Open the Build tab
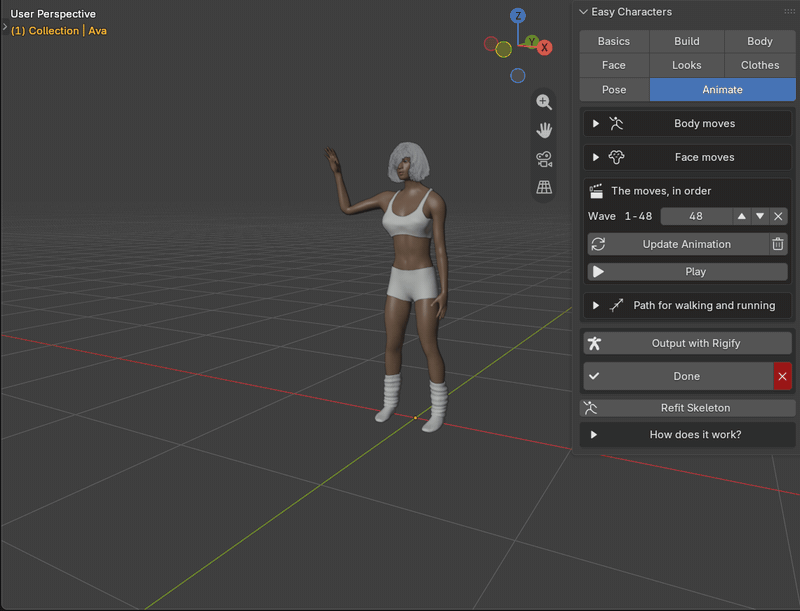The width and height of the screenshot is (800, 611). pos(687,41)
